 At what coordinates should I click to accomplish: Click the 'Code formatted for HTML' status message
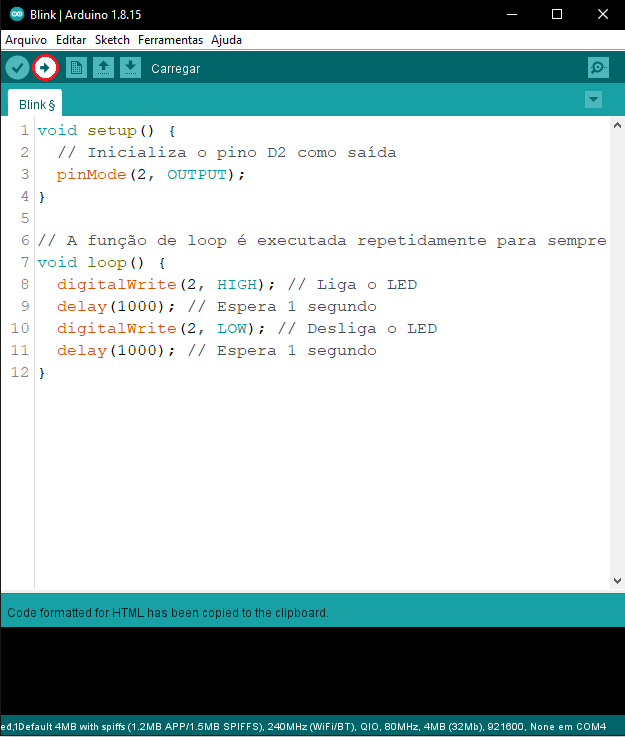click(168, 612)
